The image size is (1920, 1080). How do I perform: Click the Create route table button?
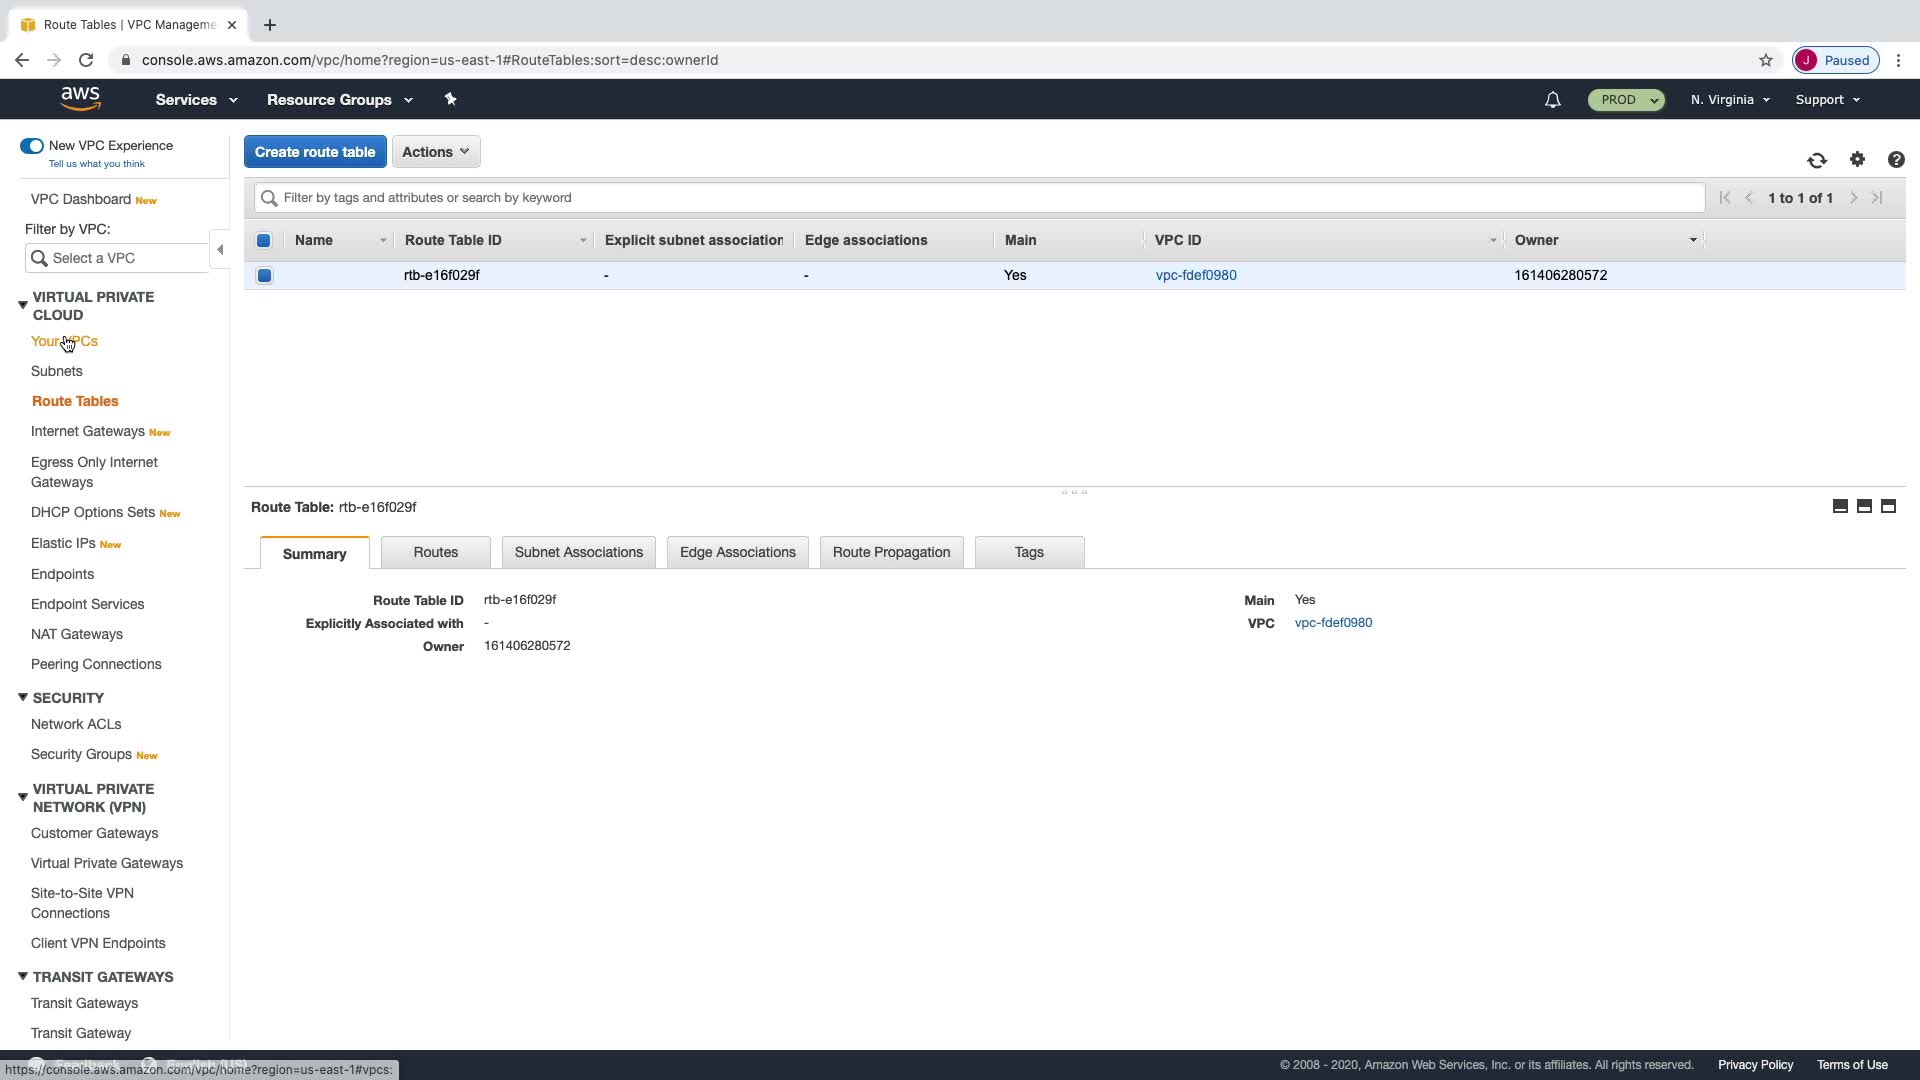[x=315, y=152]
